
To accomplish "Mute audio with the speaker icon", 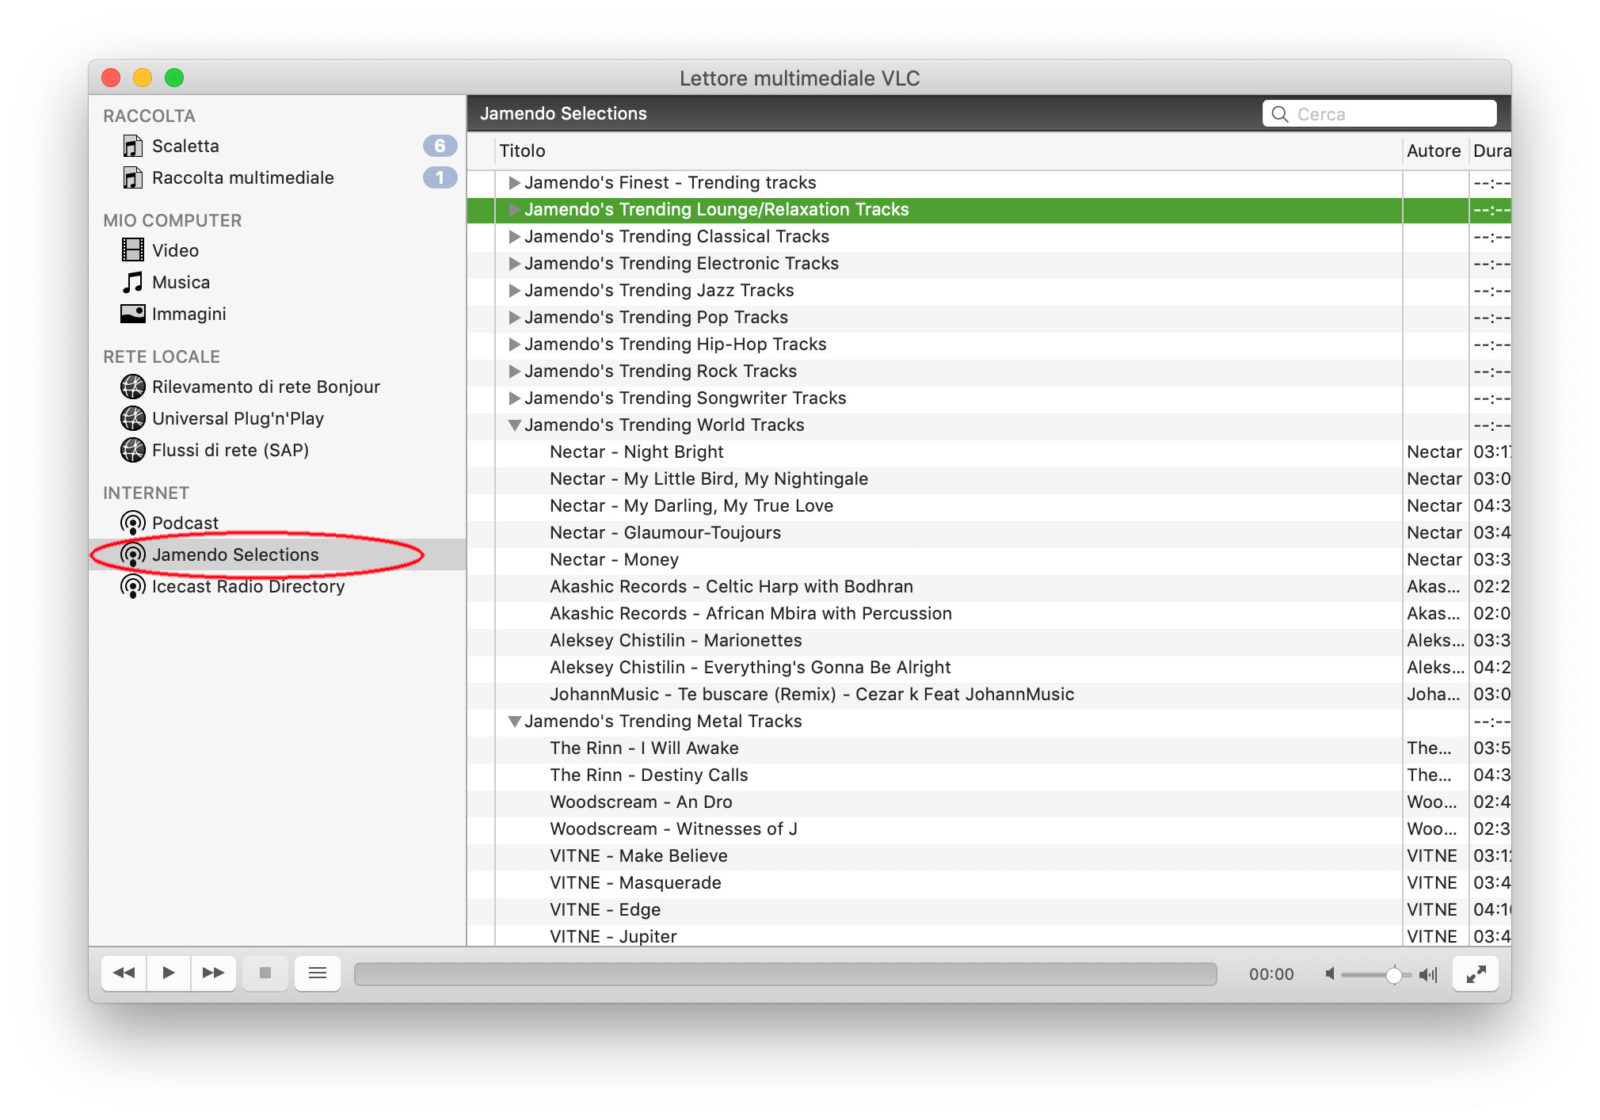I will click(1329, 974).
